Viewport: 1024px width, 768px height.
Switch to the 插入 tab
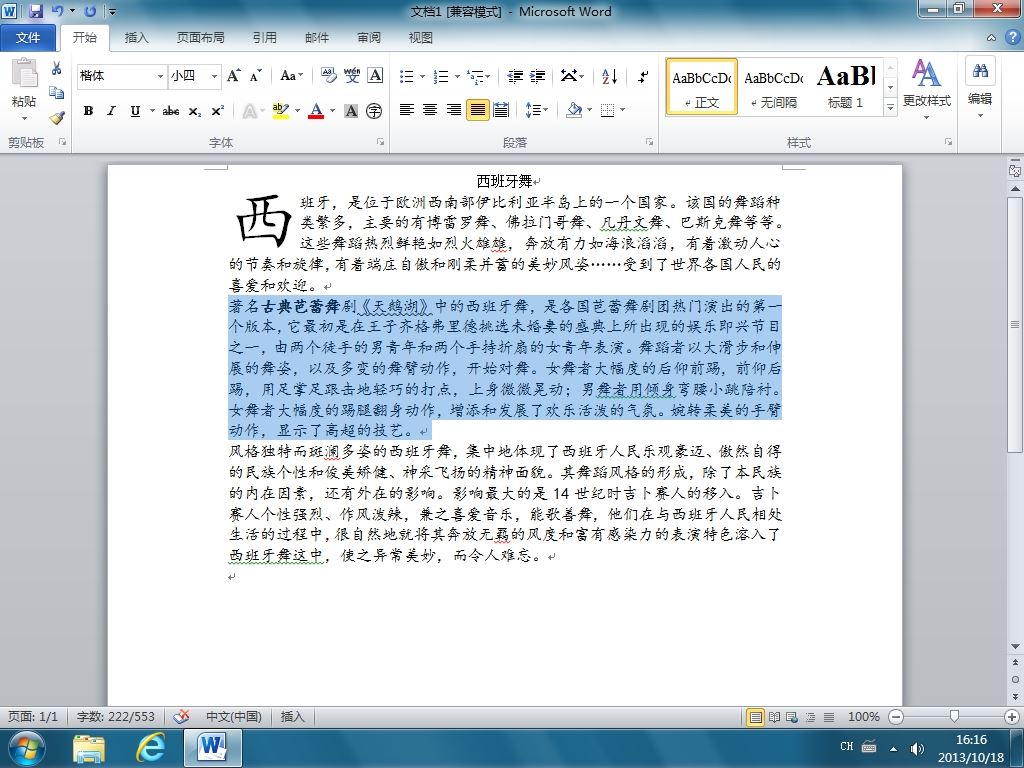click(136, 37)
